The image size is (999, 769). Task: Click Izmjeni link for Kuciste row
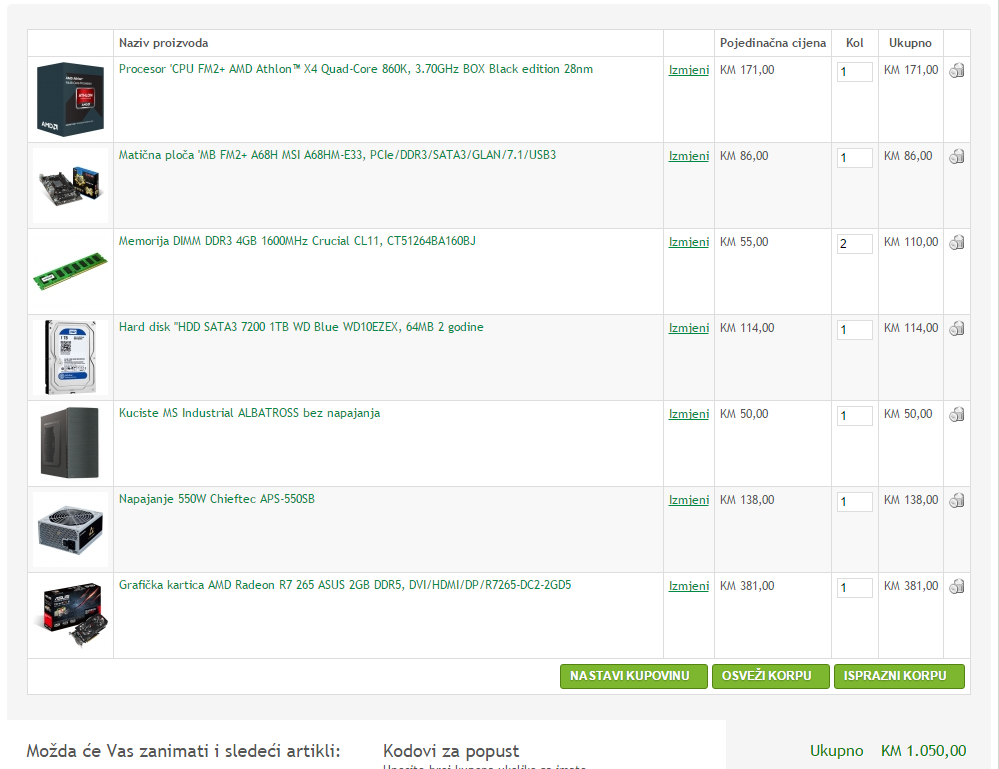(x=689, y=414)
